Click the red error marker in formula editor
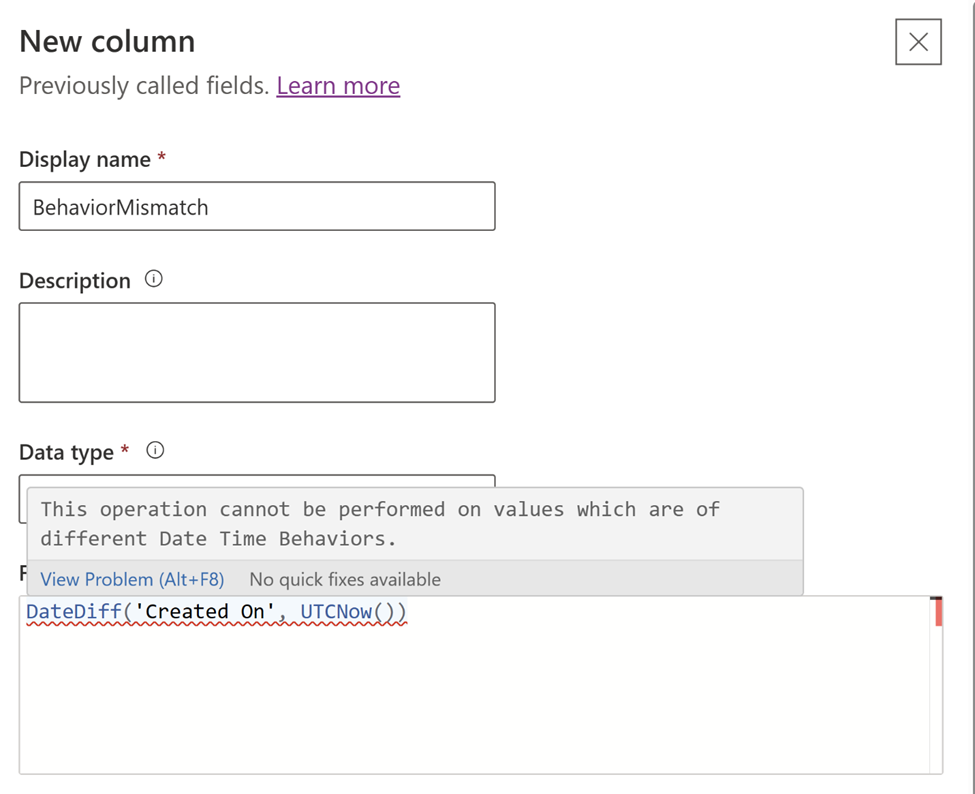 coord(937,612)
